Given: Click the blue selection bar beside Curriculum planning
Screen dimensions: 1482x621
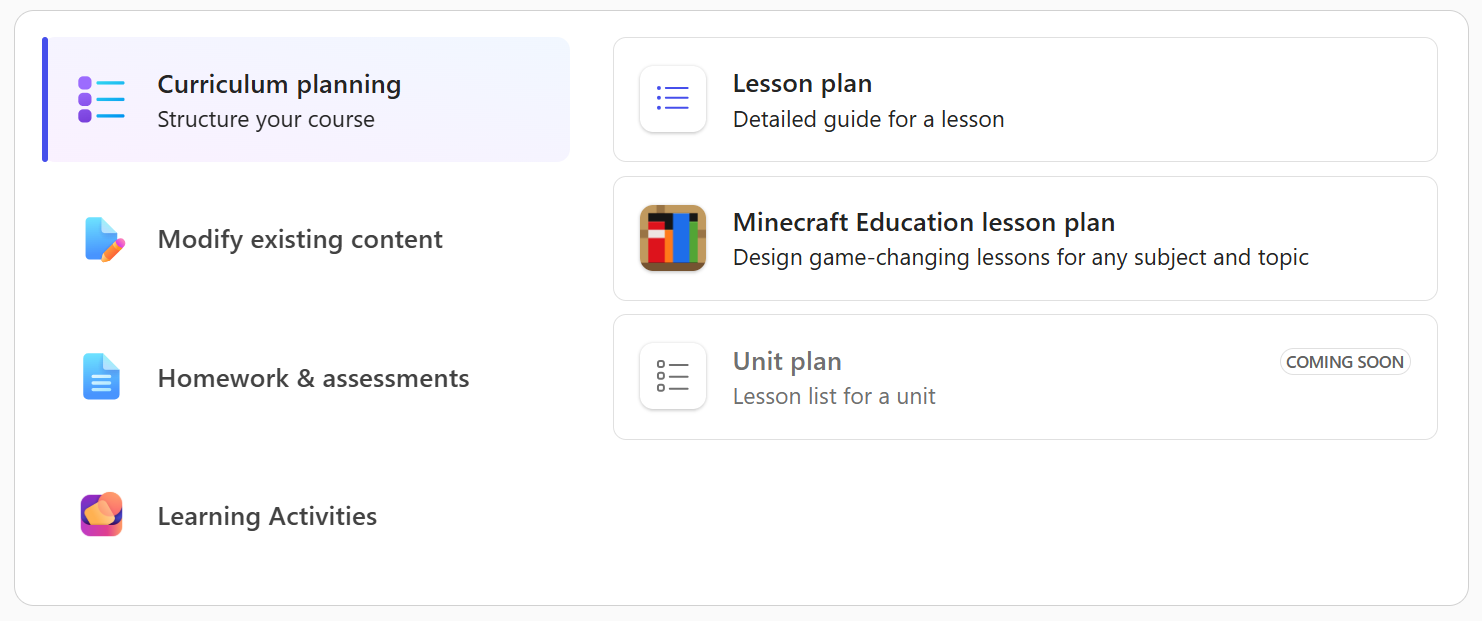Looking at the screenshot, I should tap(45, 100).
